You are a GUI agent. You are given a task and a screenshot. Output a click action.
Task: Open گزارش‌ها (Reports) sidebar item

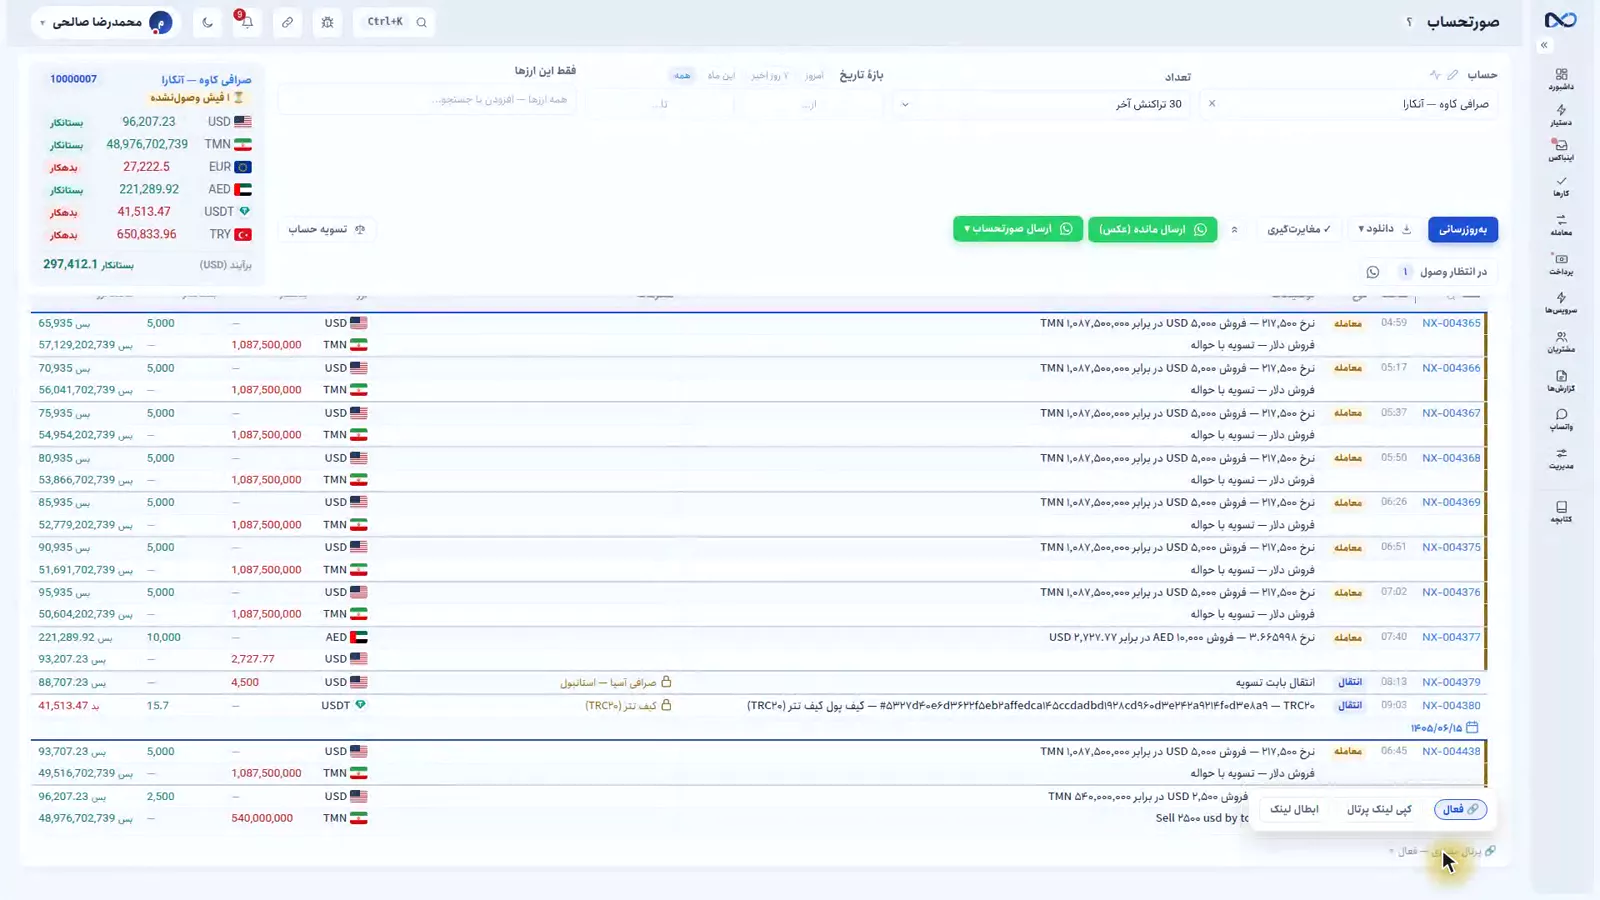pos(1561,381)
